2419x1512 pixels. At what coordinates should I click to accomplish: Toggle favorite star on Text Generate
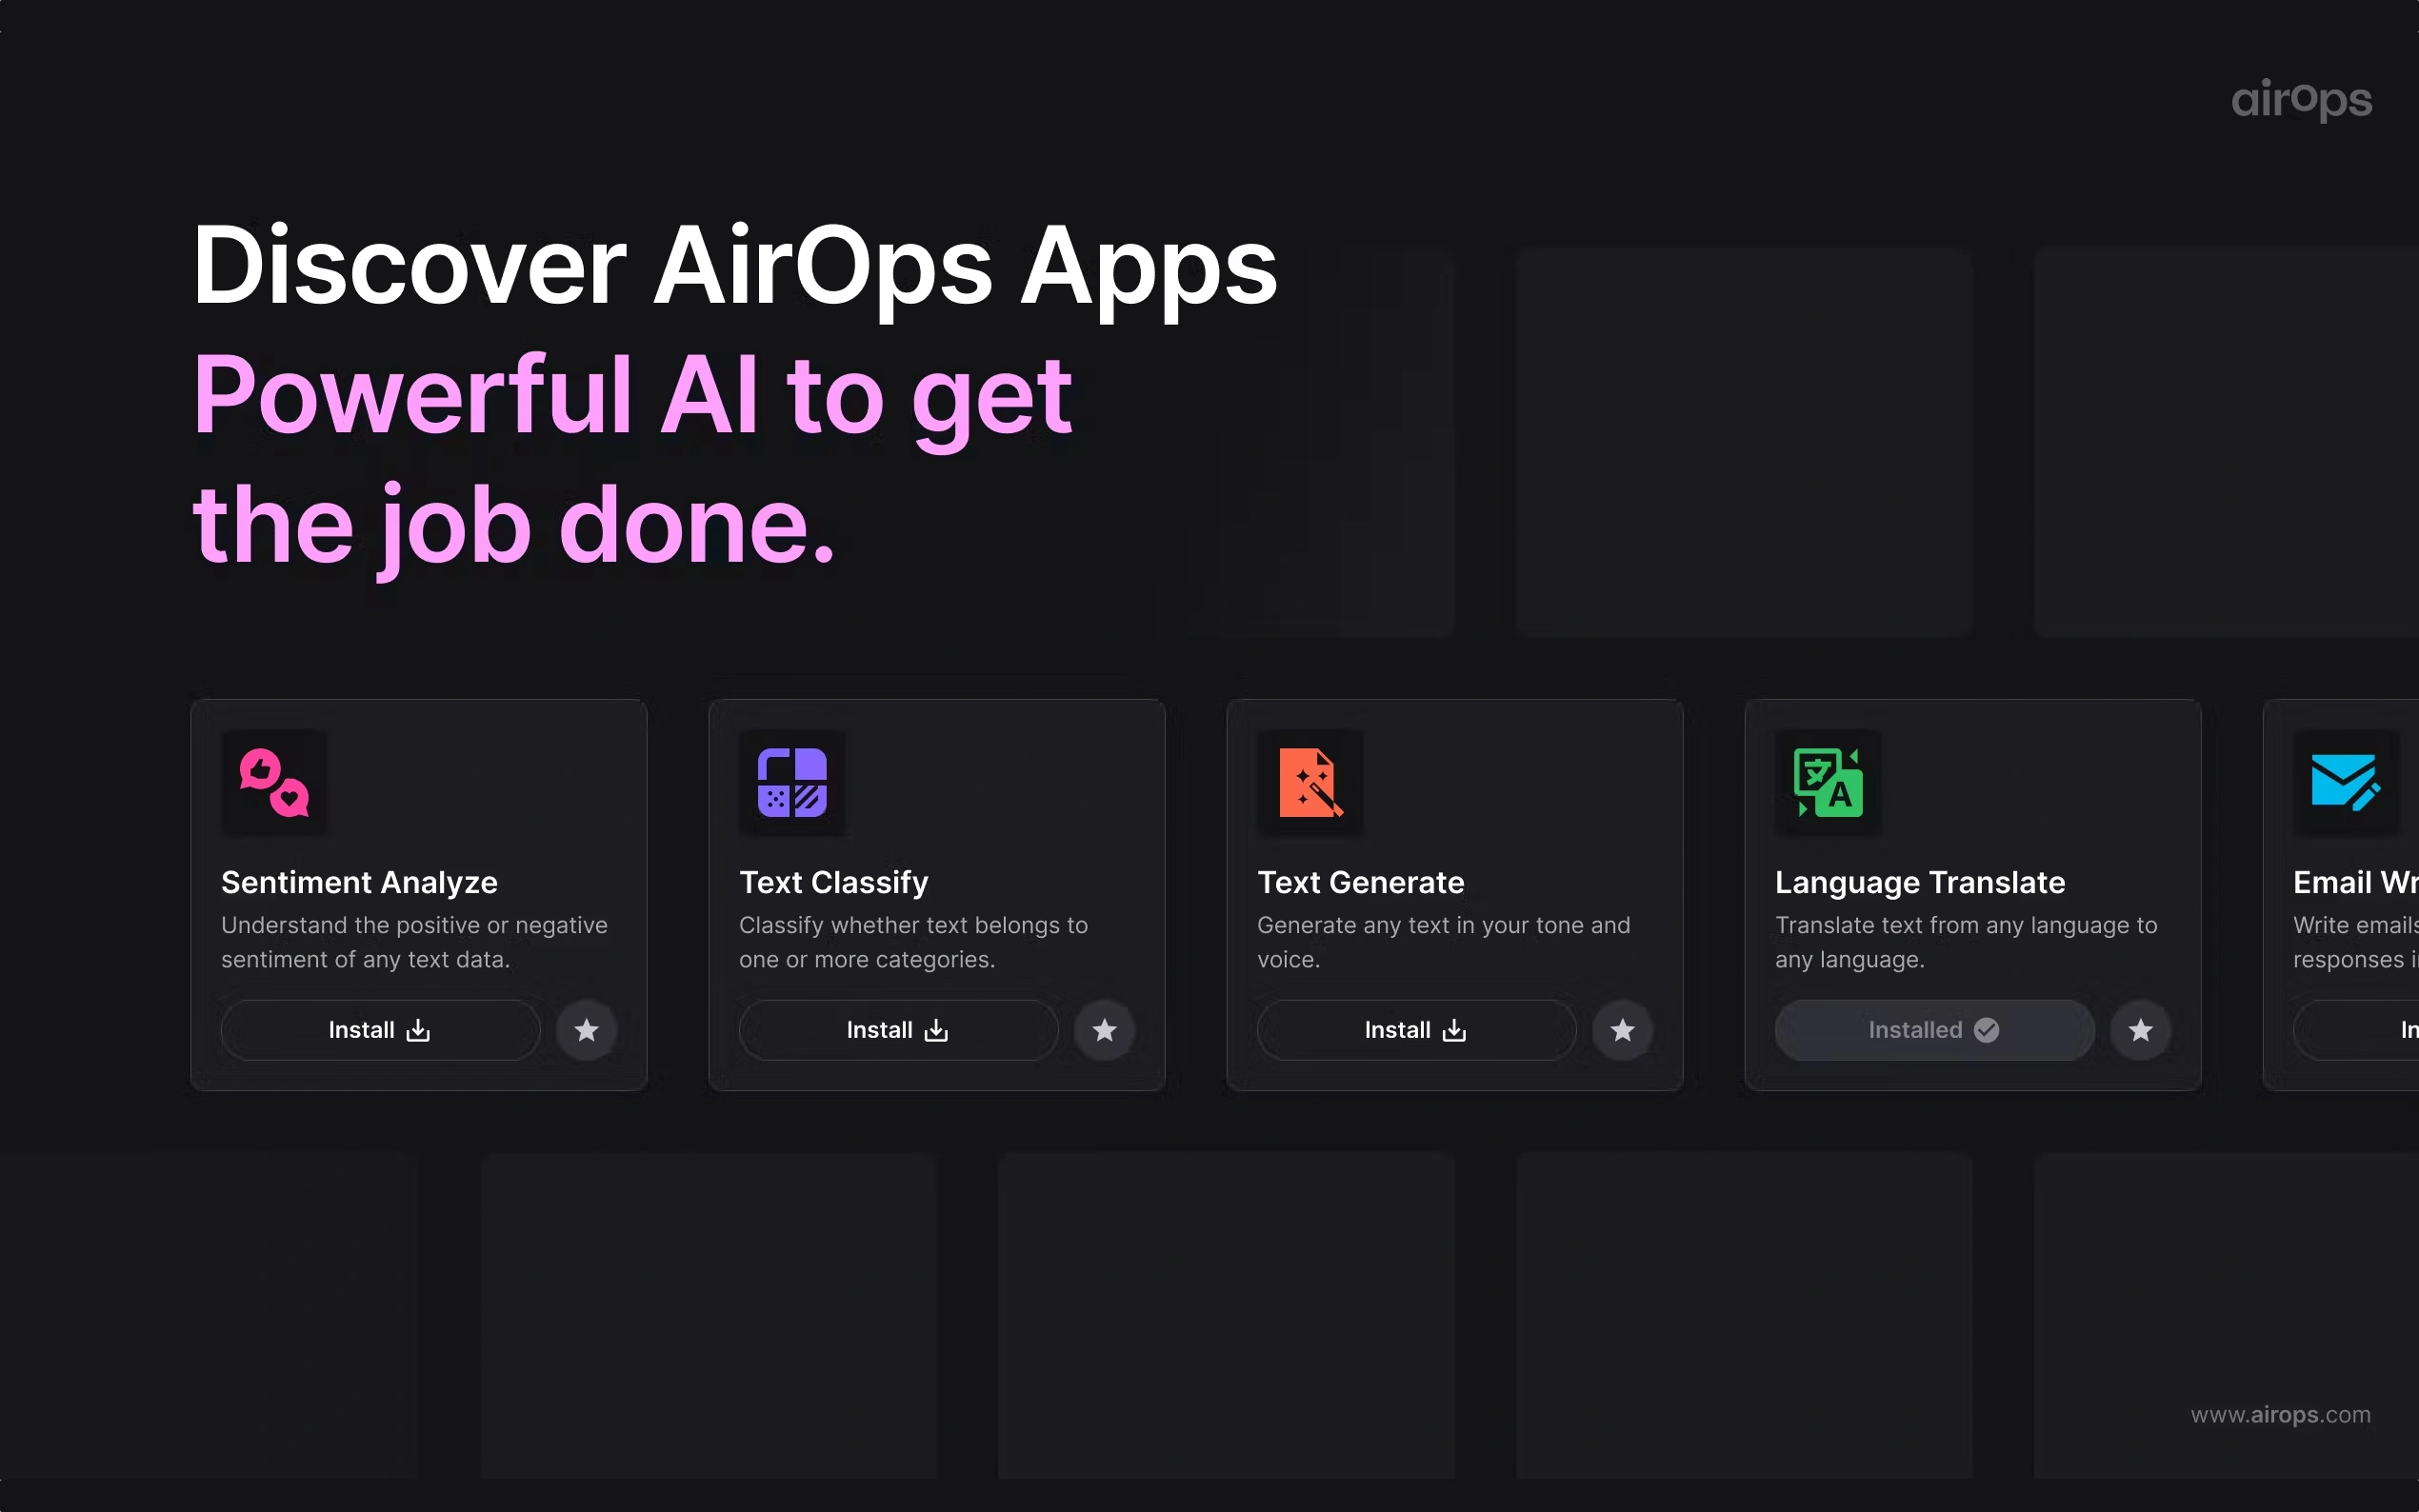pos(1622,1030)
